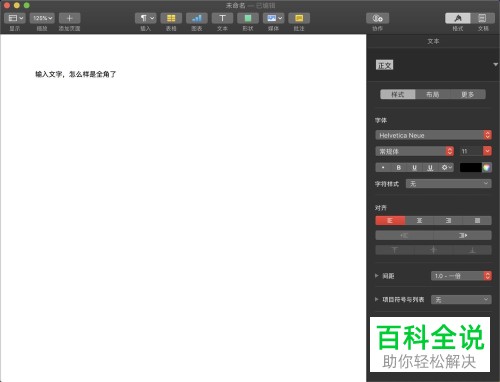Click the font size field showing 11
The image size is (500, 382).
tap(471, 151)
